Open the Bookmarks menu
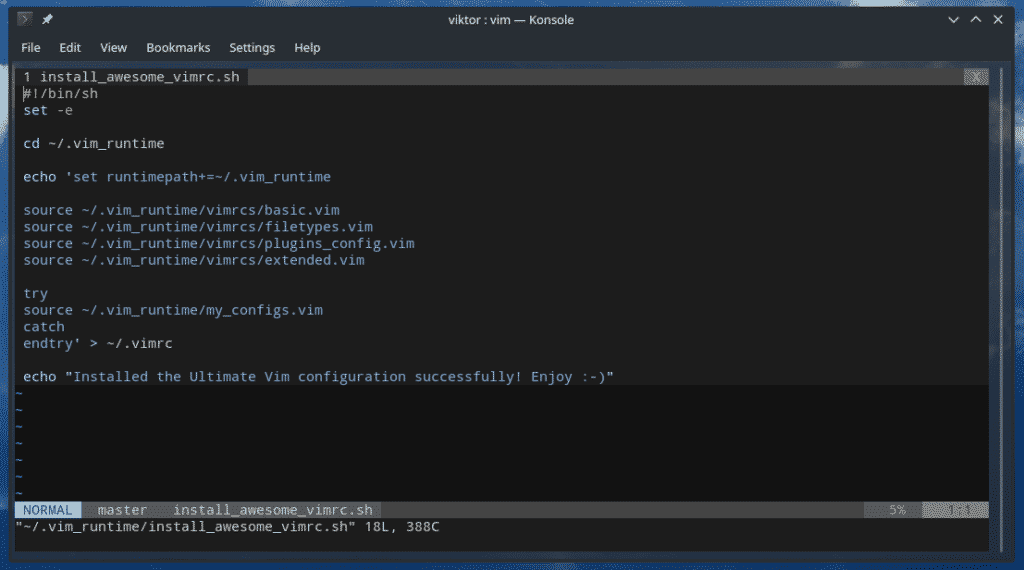The height and width of the screenshot is (570, 1024). [x=178, y=48]
